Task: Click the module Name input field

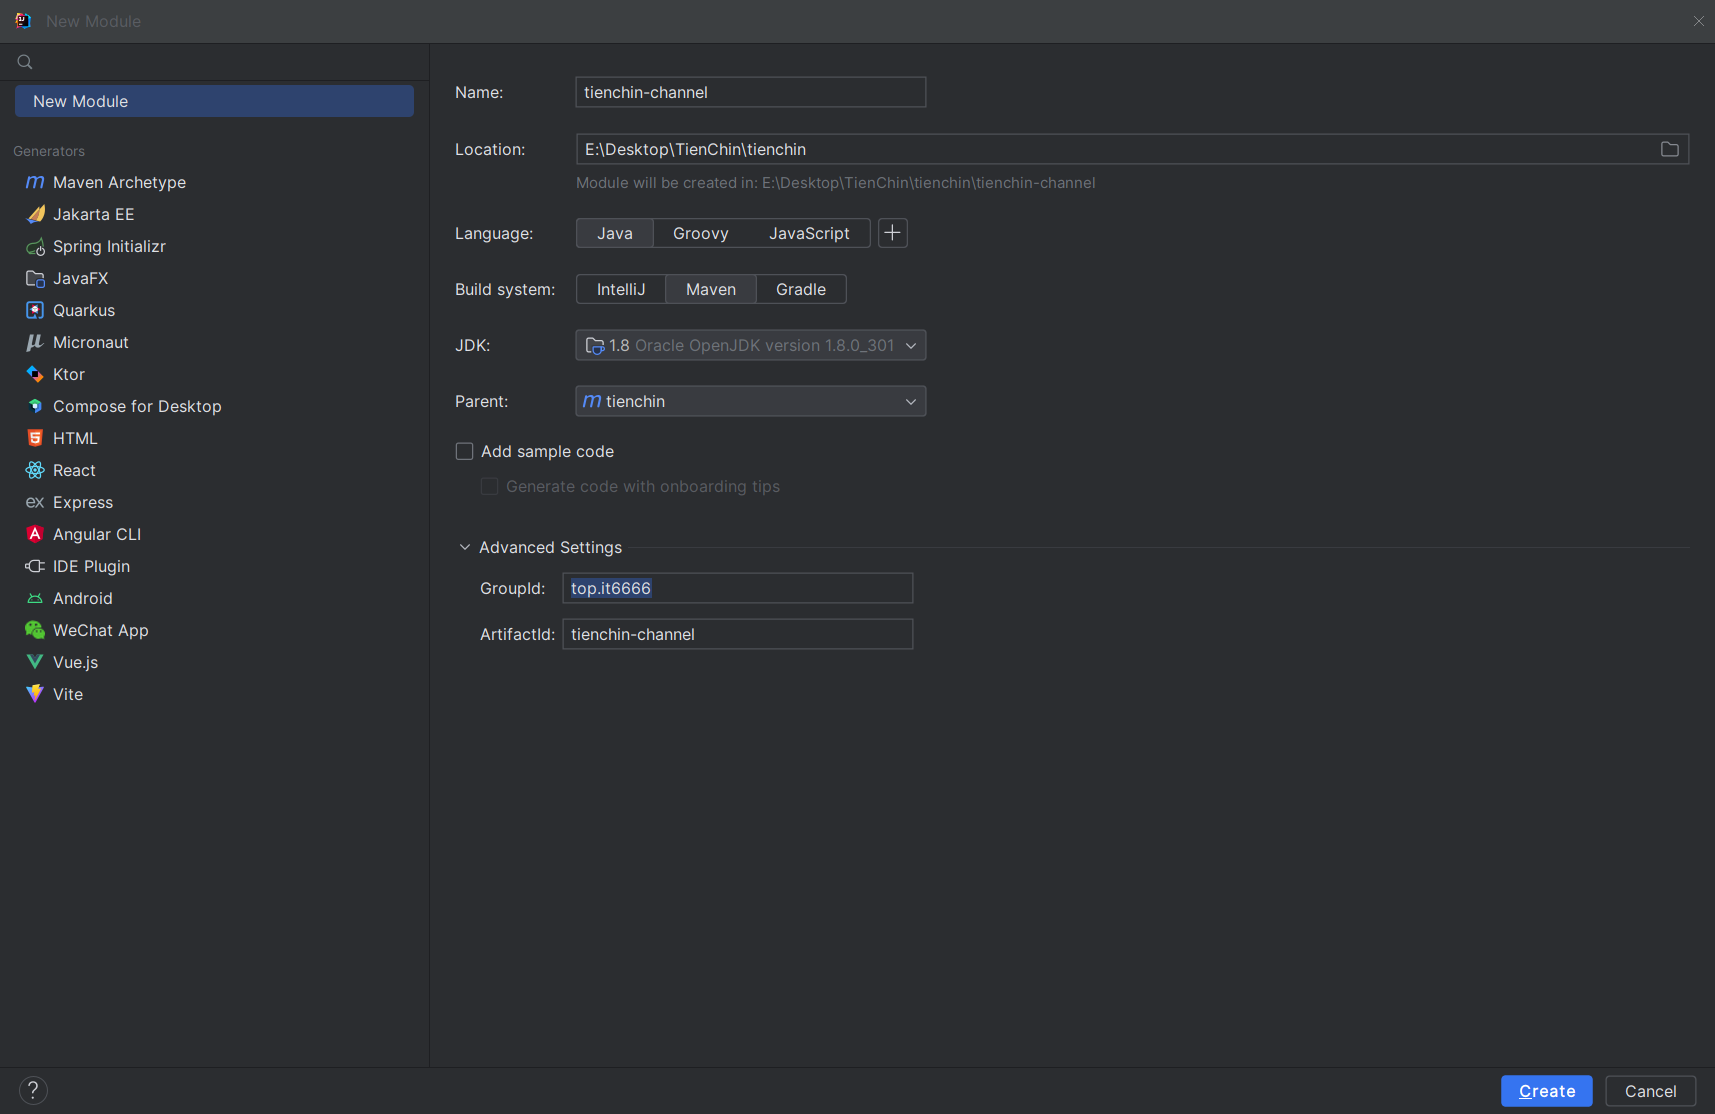Action: 751,92
